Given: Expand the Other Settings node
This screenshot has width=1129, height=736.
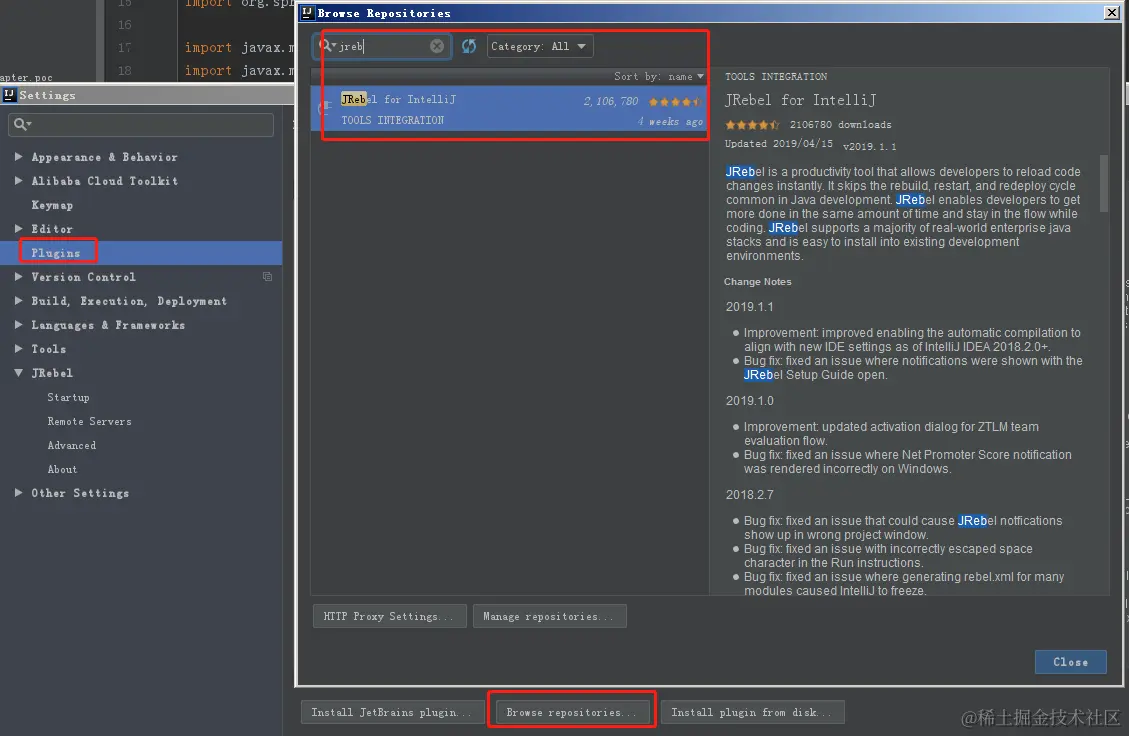Looking at the screenshot, I should [x=19, y=493].
